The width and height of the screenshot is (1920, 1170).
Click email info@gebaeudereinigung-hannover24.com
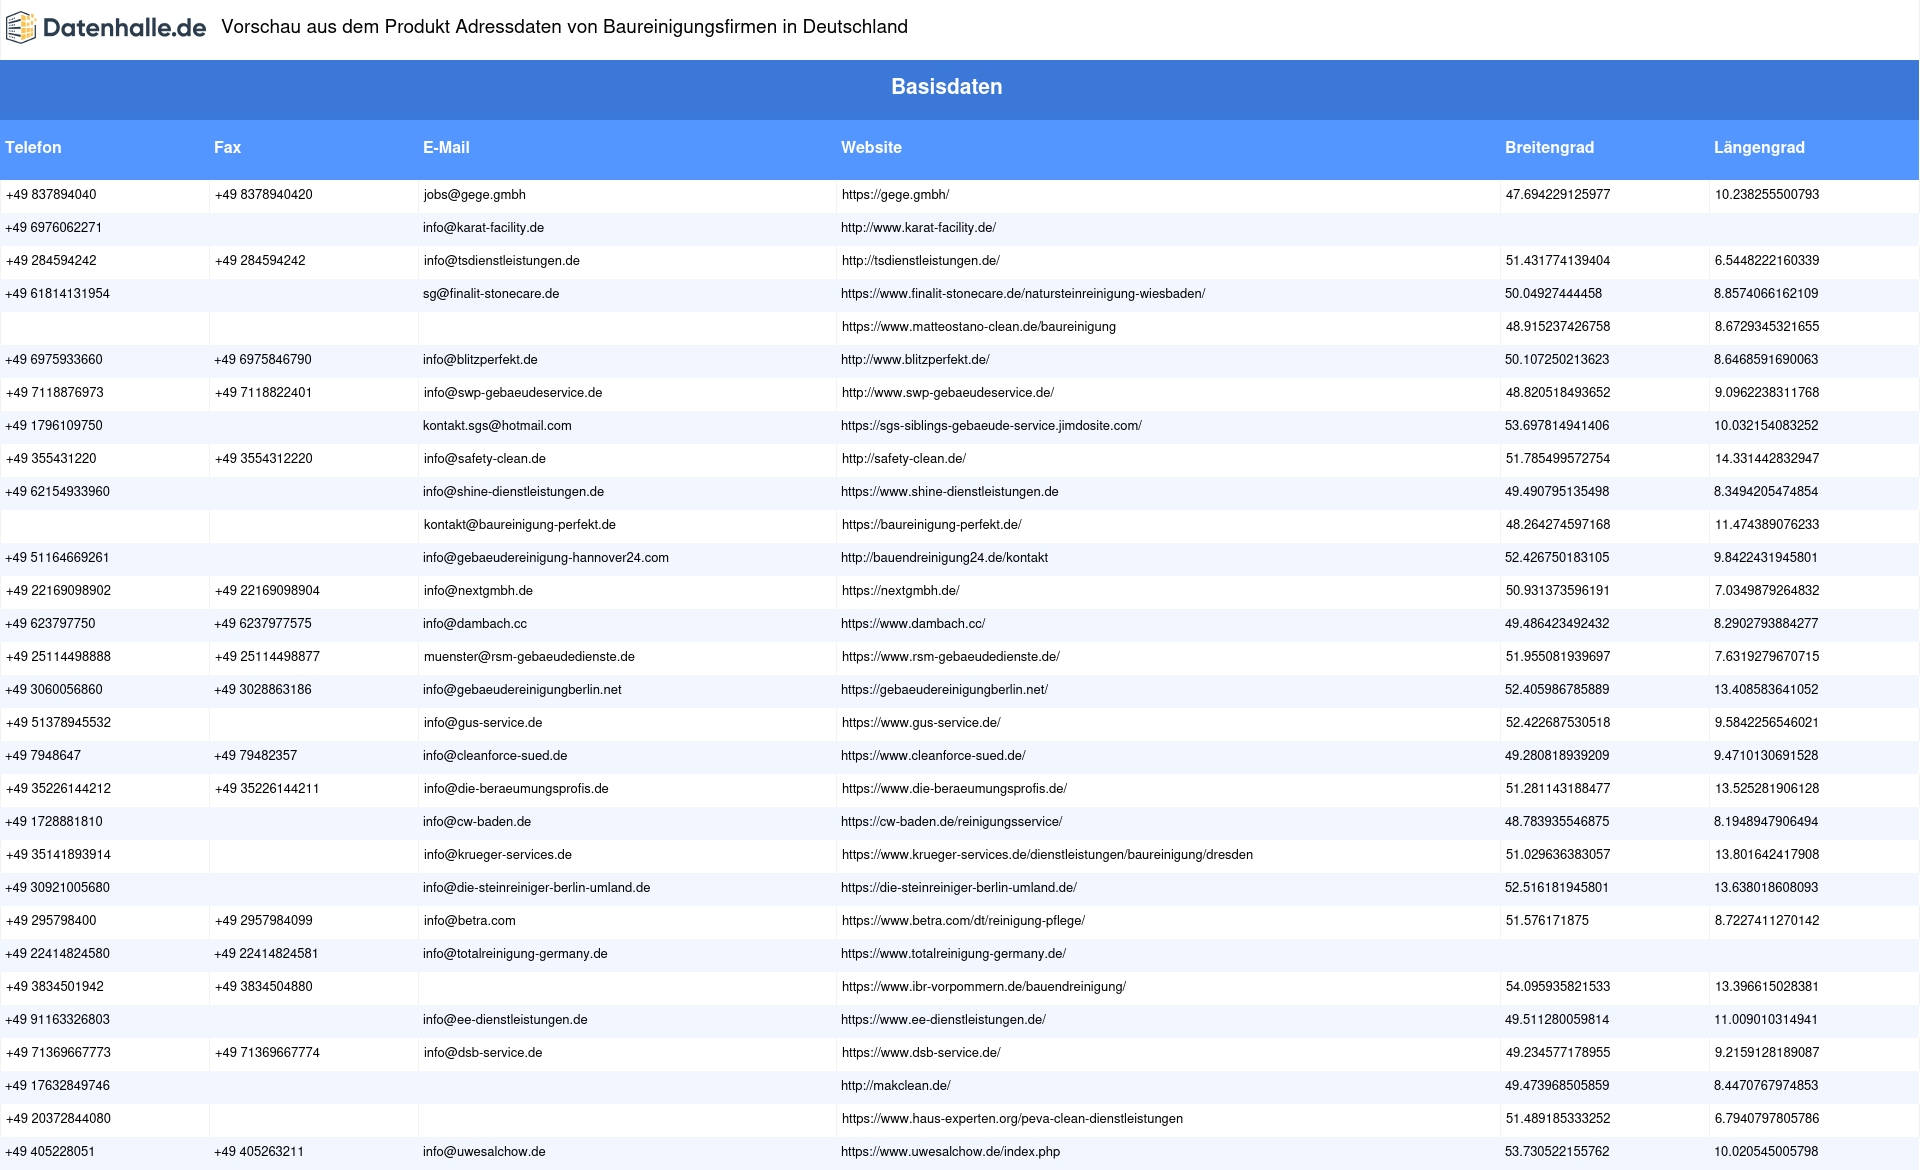tap(546, 558)
